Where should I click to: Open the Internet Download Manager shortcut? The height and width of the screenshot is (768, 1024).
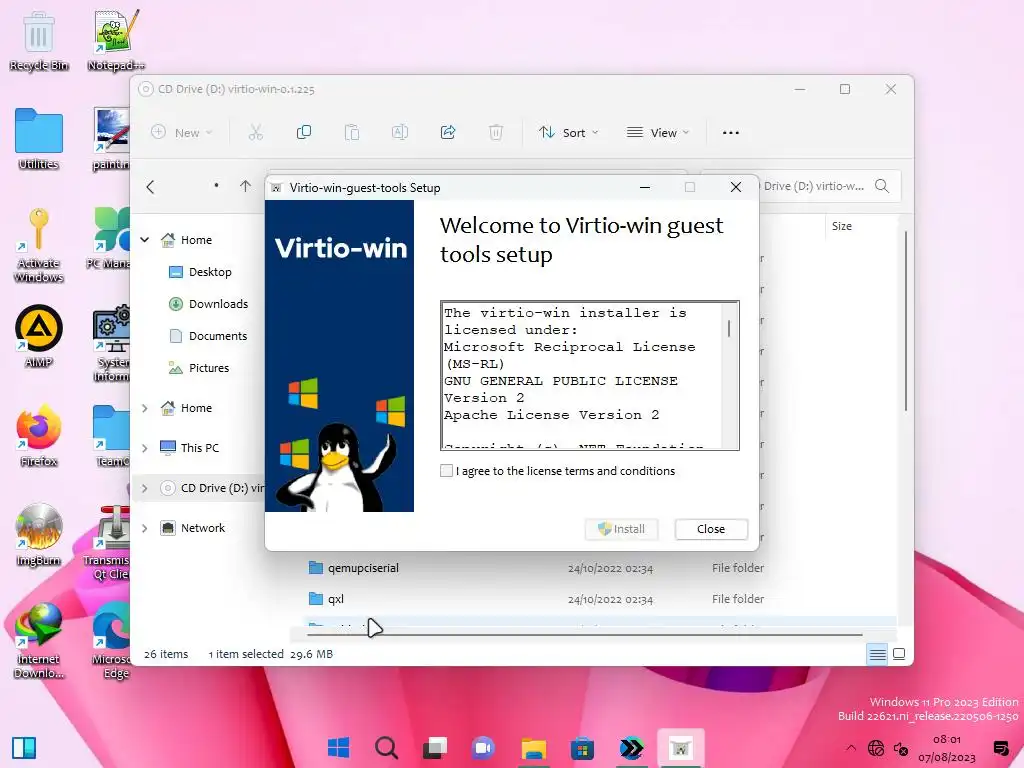click(x=39, y=641)
